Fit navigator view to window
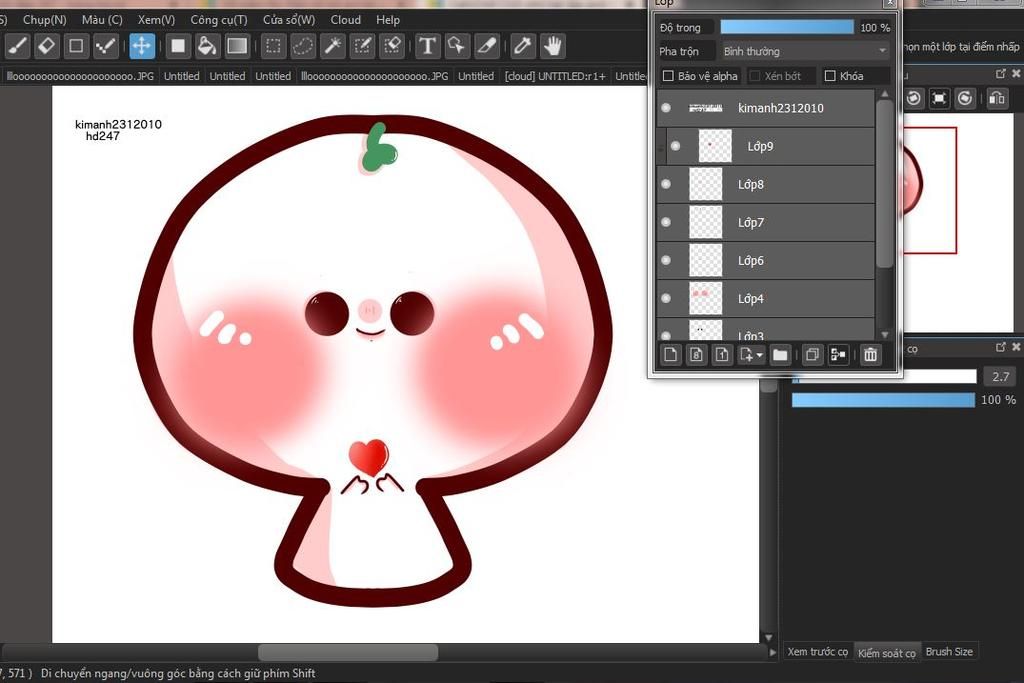1024x683 pixels. pos(939,99)
